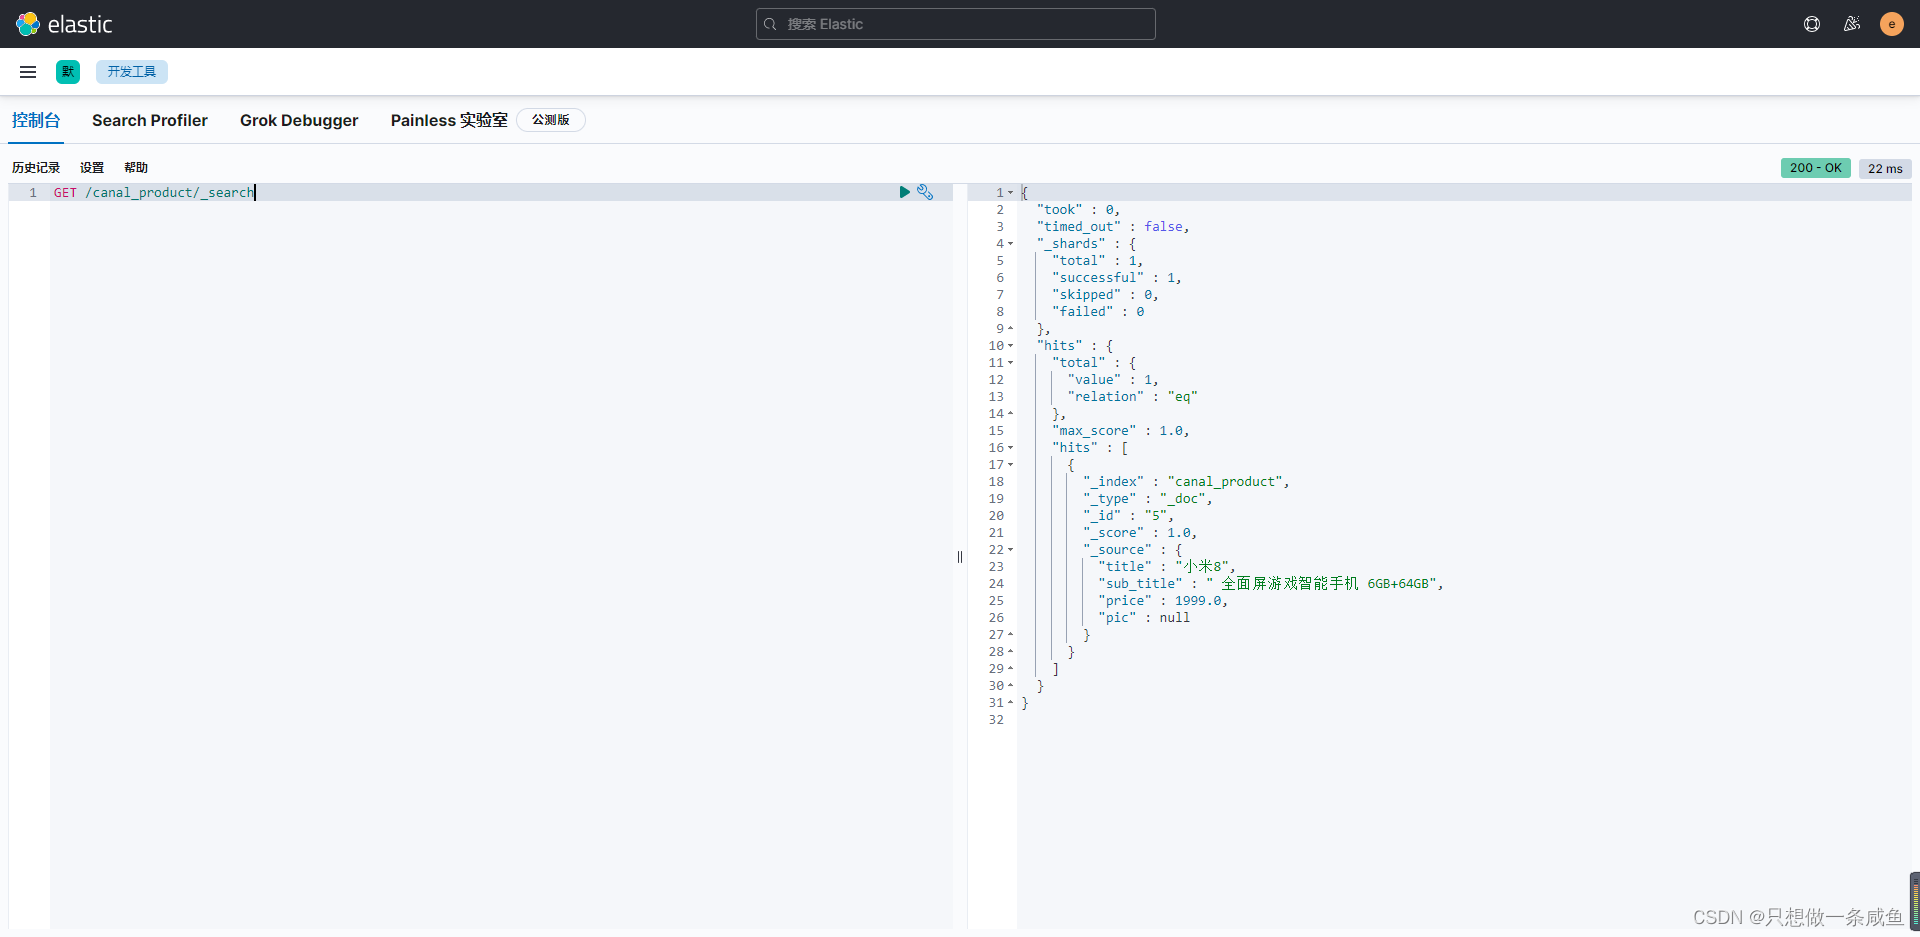The height and width of the screenshot is (937, 1920).
Task: Click the editor pane divider handle
Action: click(960, 557)
